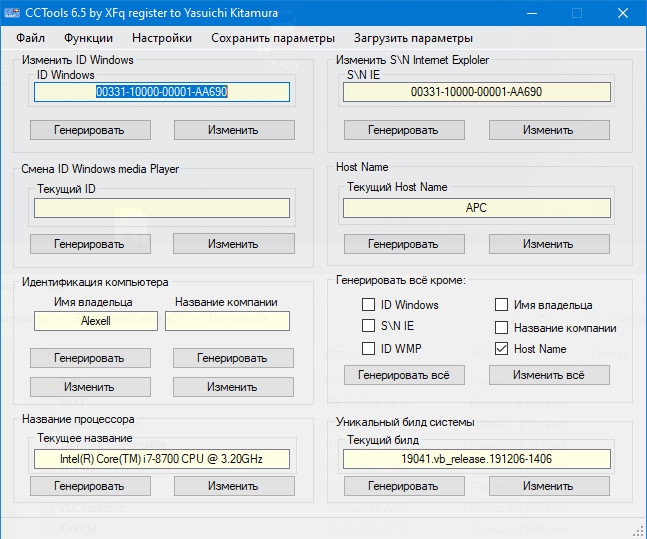
Task: Click Загрузить параметры menu item
Action: pyautogui.click(x=413, y=38)
